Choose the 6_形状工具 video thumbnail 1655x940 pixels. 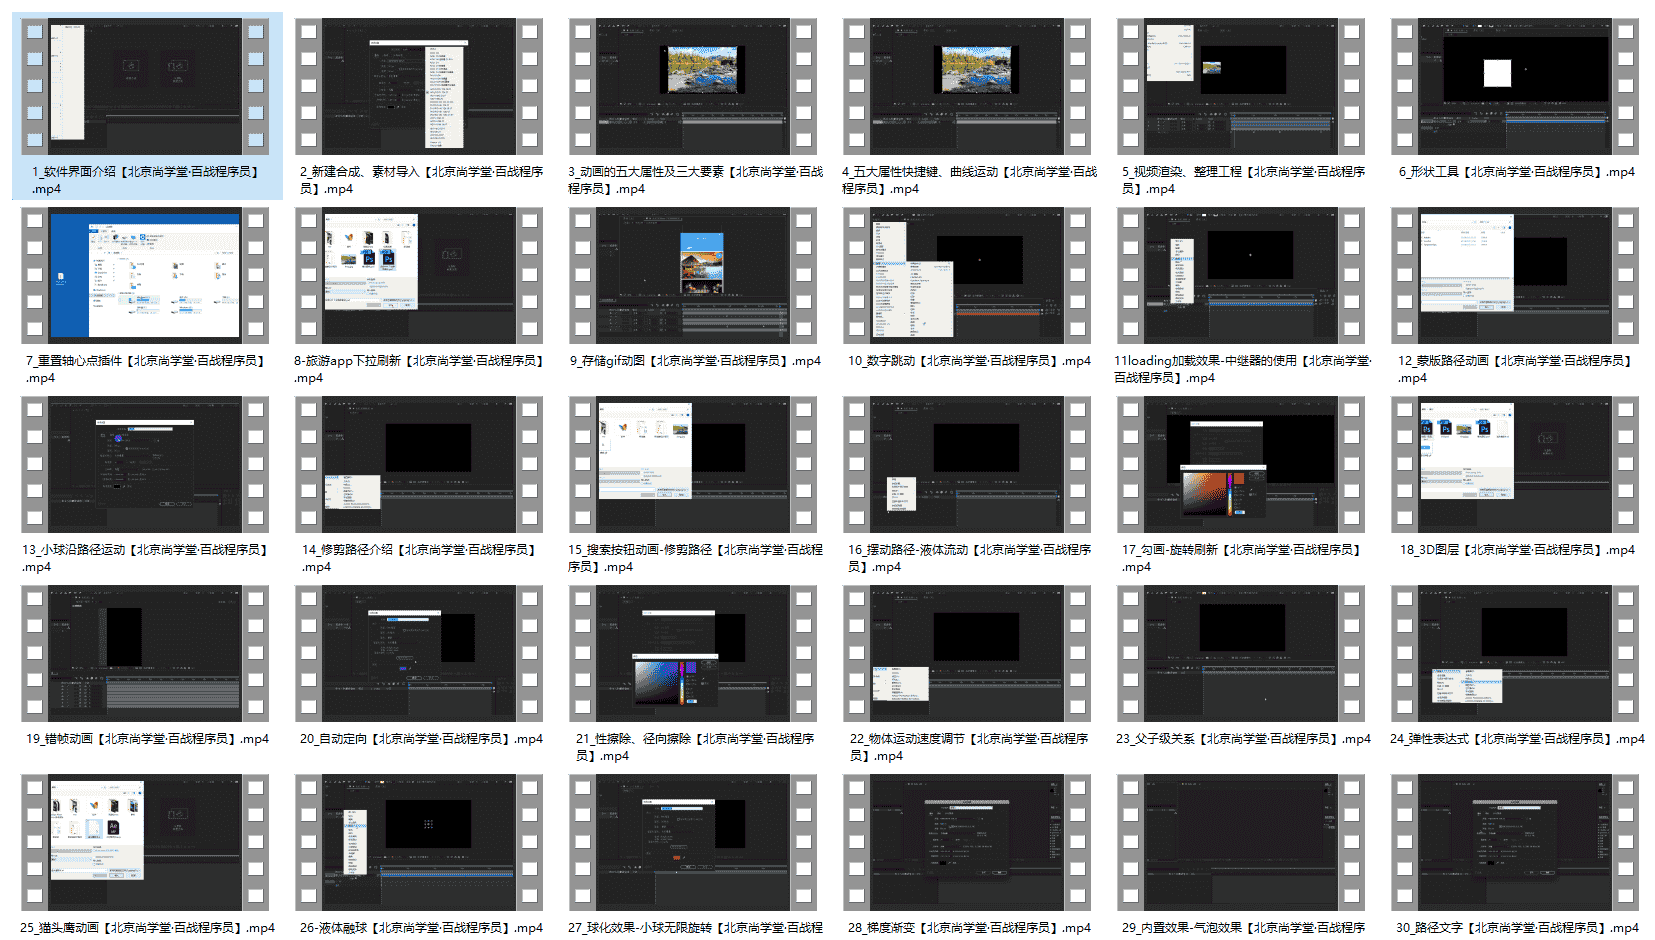coord(1515,86)
